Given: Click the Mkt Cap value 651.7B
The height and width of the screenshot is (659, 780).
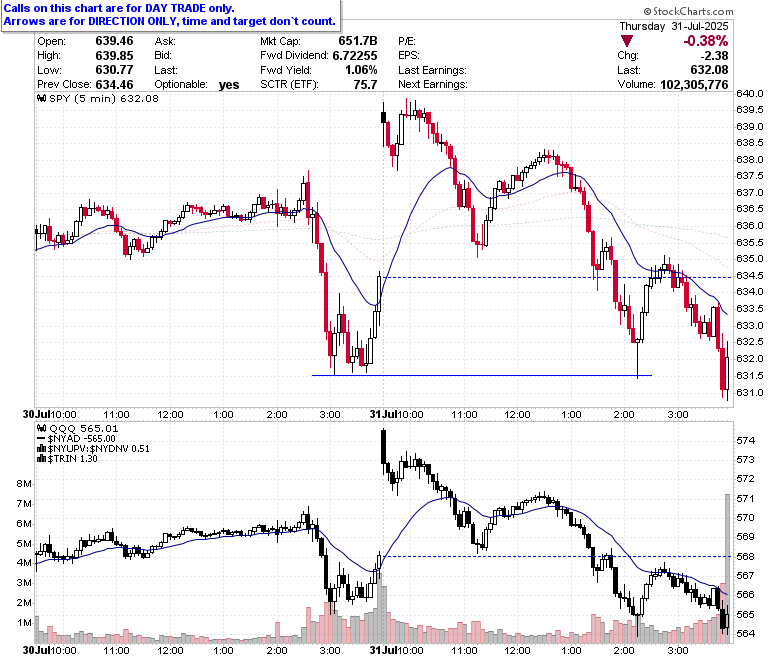Looking at the screenshot, I should pyautogui.click(x=358, y=41).
